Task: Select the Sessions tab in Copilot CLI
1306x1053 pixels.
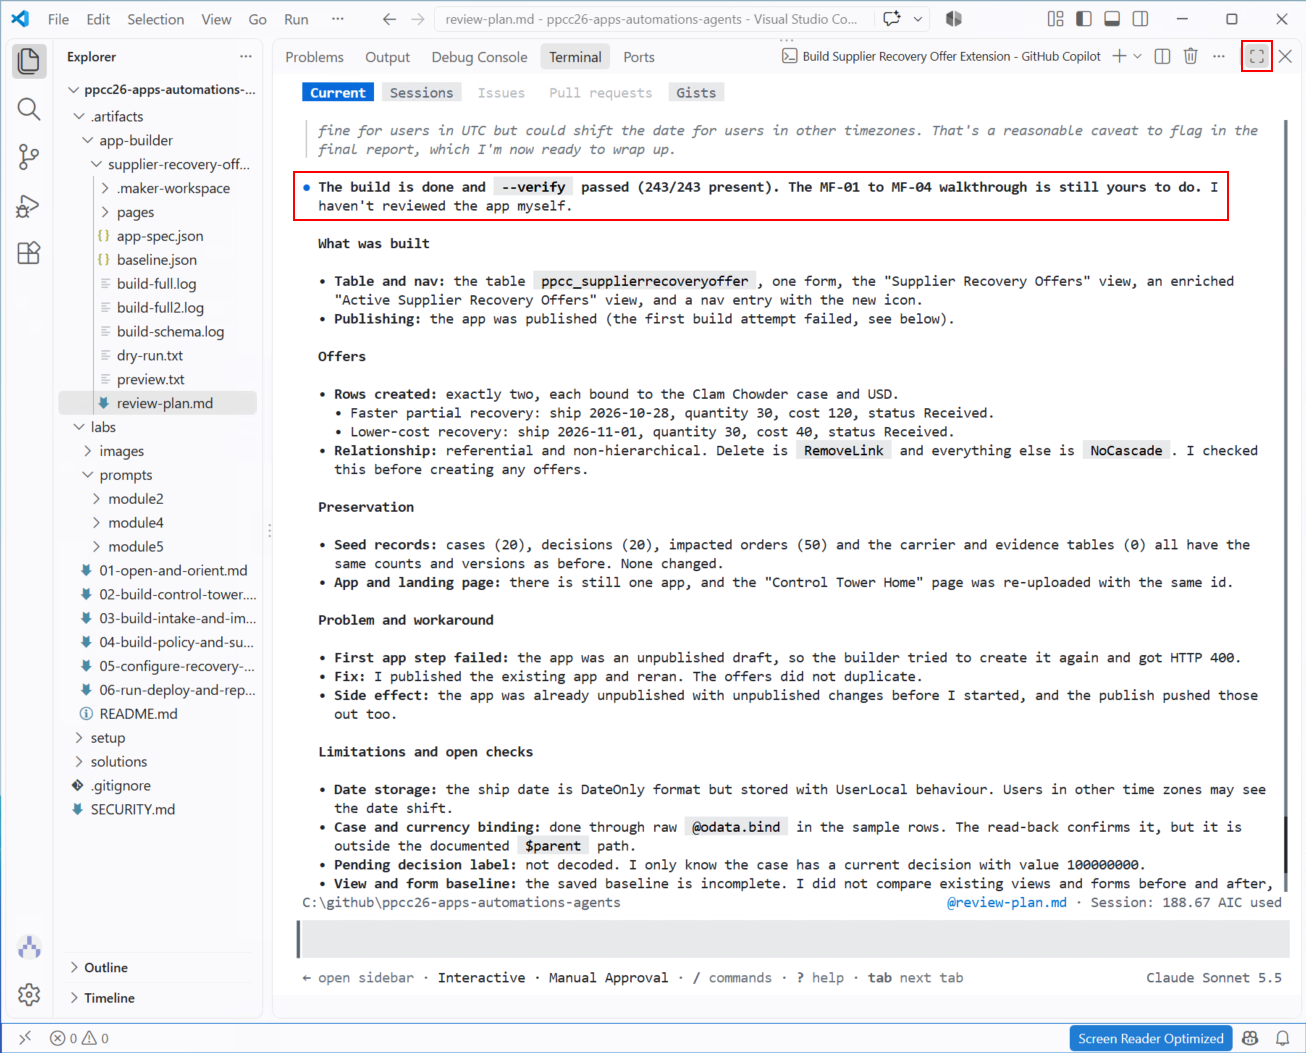Action: [421, 93]
